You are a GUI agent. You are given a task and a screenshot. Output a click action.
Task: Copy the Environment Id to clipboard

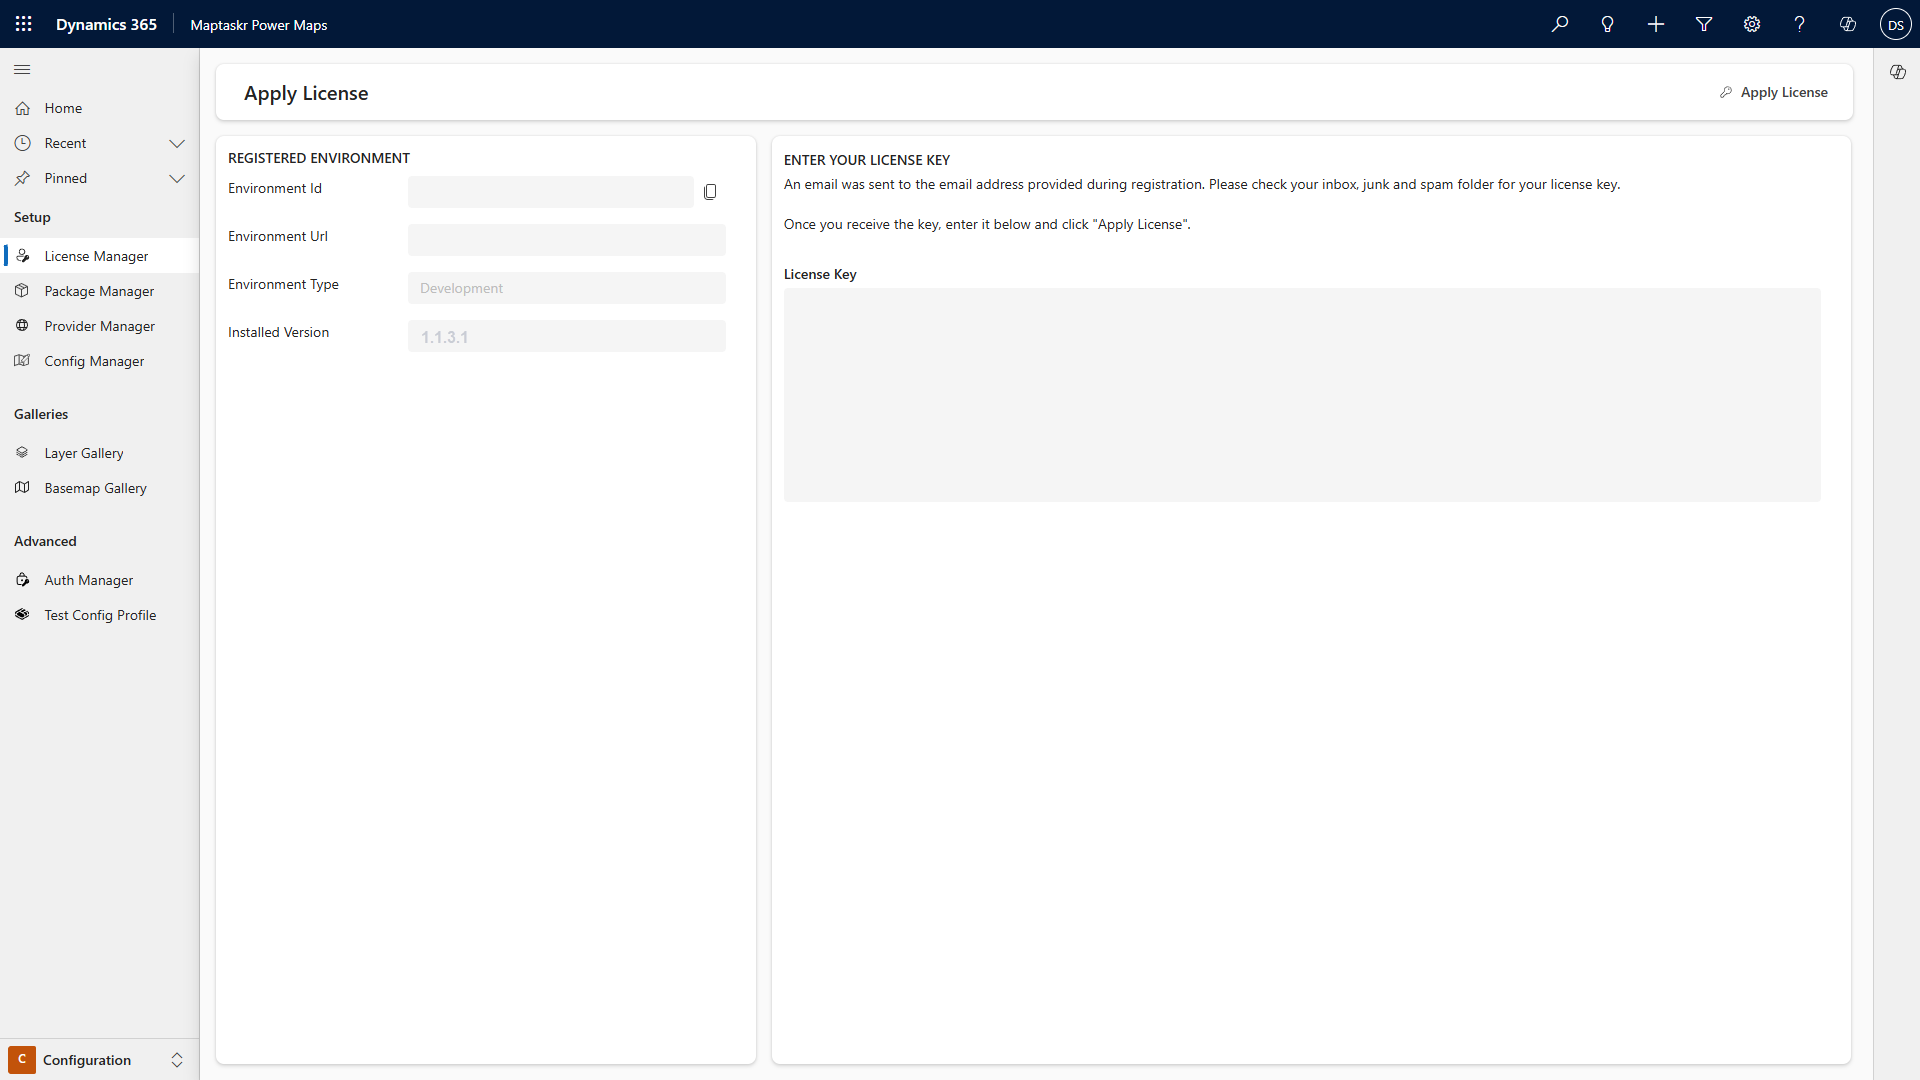point(710,192)
